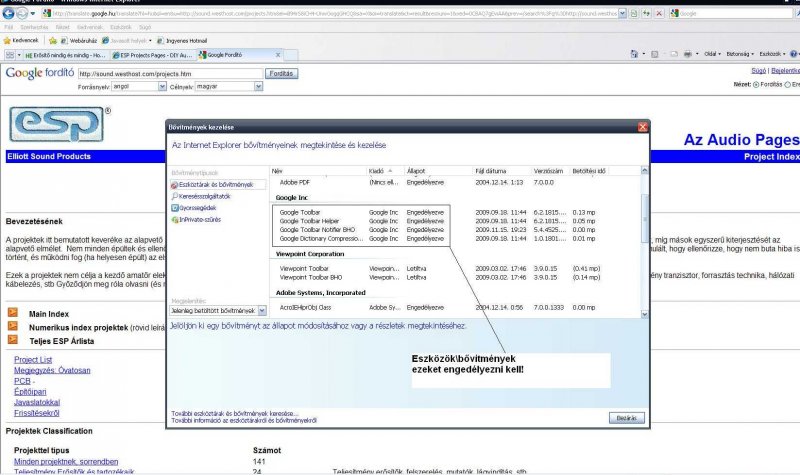800x475 pixels.
Task: Switch to ESP Projects Pages tab
Action: pos(152,55)
